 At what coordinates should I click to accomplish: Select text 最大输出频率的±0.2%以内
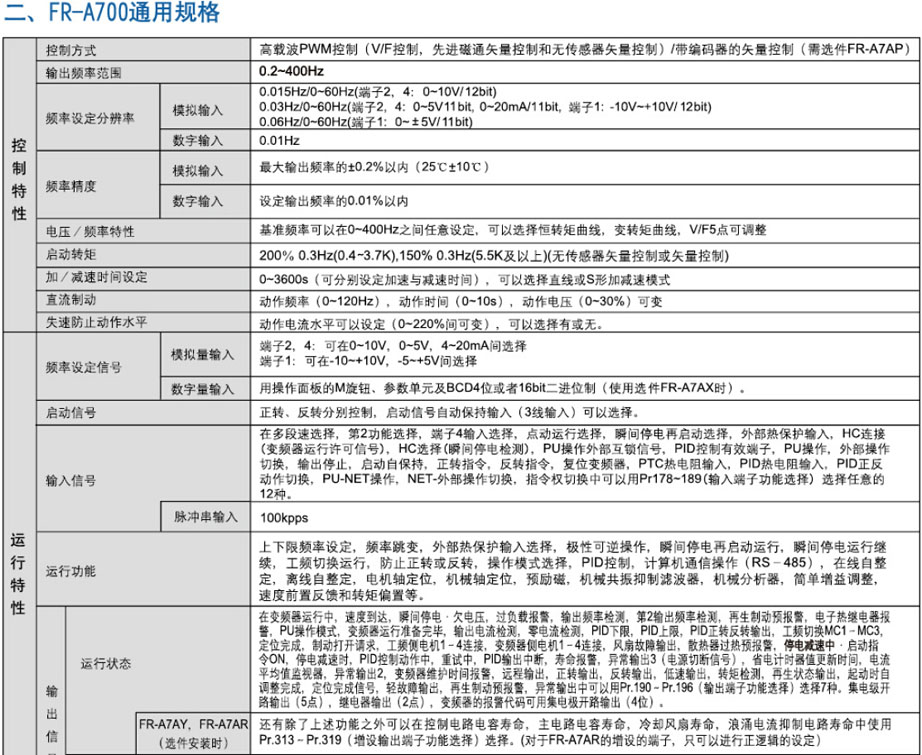pyautogui.click(x=334, y=167)
